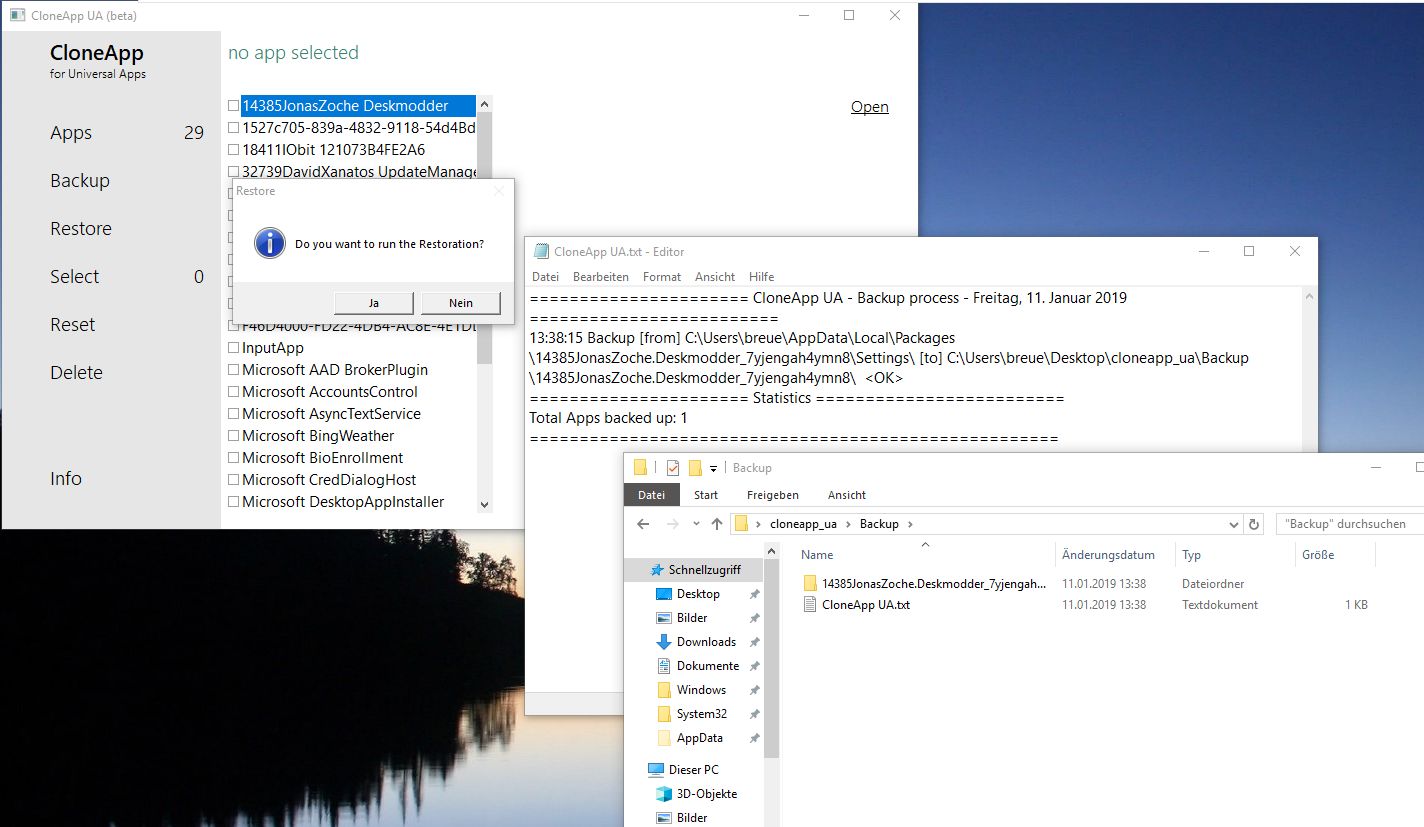Open 3D-Objekte under Dieser PC
The image size is (1424, 827).
[707, 794]
